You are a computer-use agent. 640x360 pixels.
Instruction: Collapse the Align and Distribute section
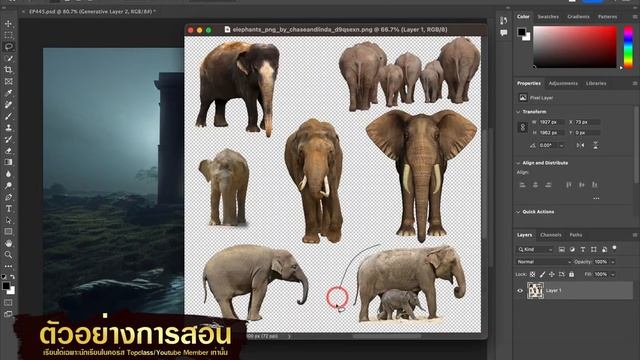(518, 163)
